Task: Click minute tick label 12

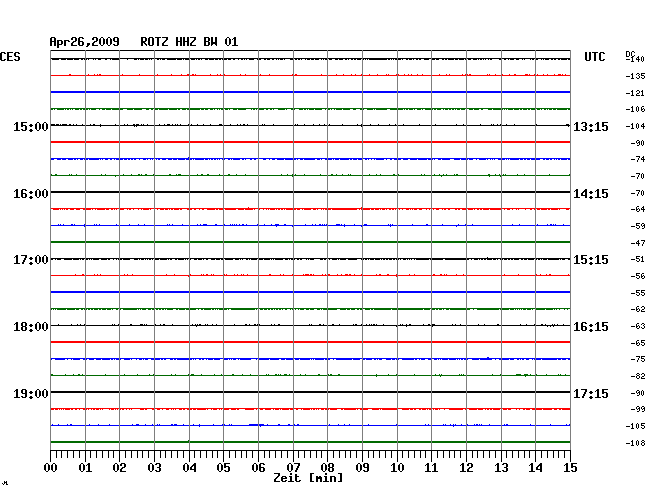Action: pyautogui.click(x=466, y=468)
